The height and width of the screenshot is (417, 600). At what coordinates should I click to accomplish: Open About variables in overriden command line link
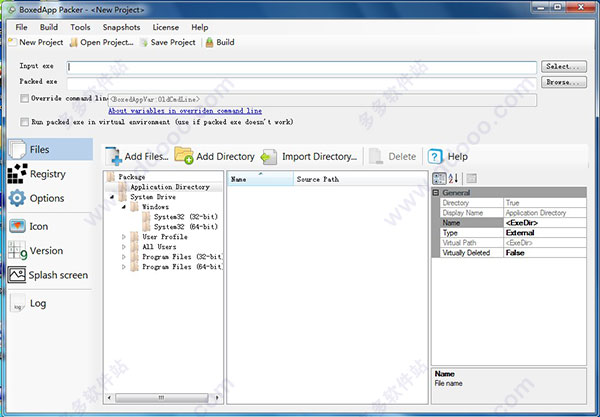(x=185, y=111)
